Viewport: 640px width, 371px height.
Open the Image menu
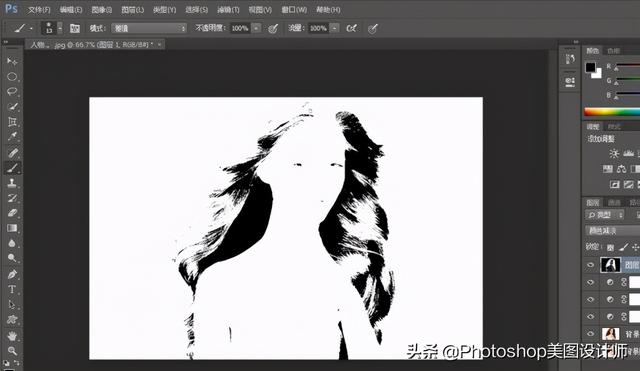(101, 10)
